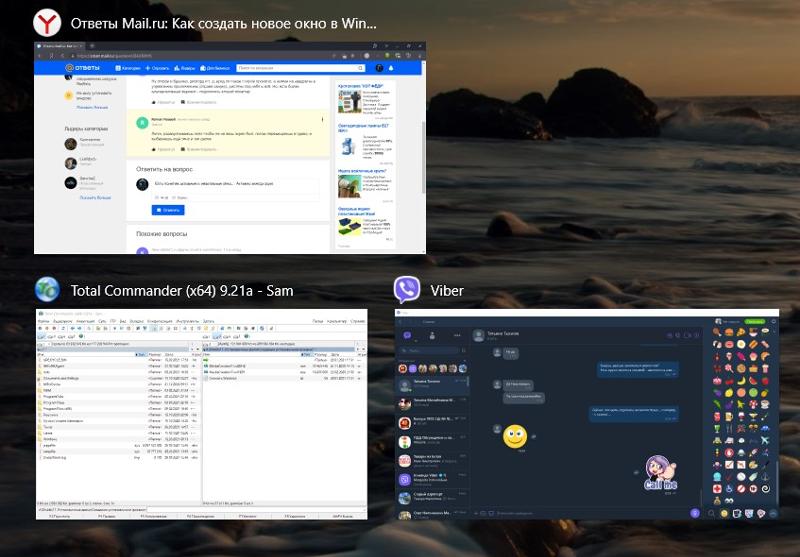Click the Viber chat list search field
The image size is (800, 557).
[430, 350]
